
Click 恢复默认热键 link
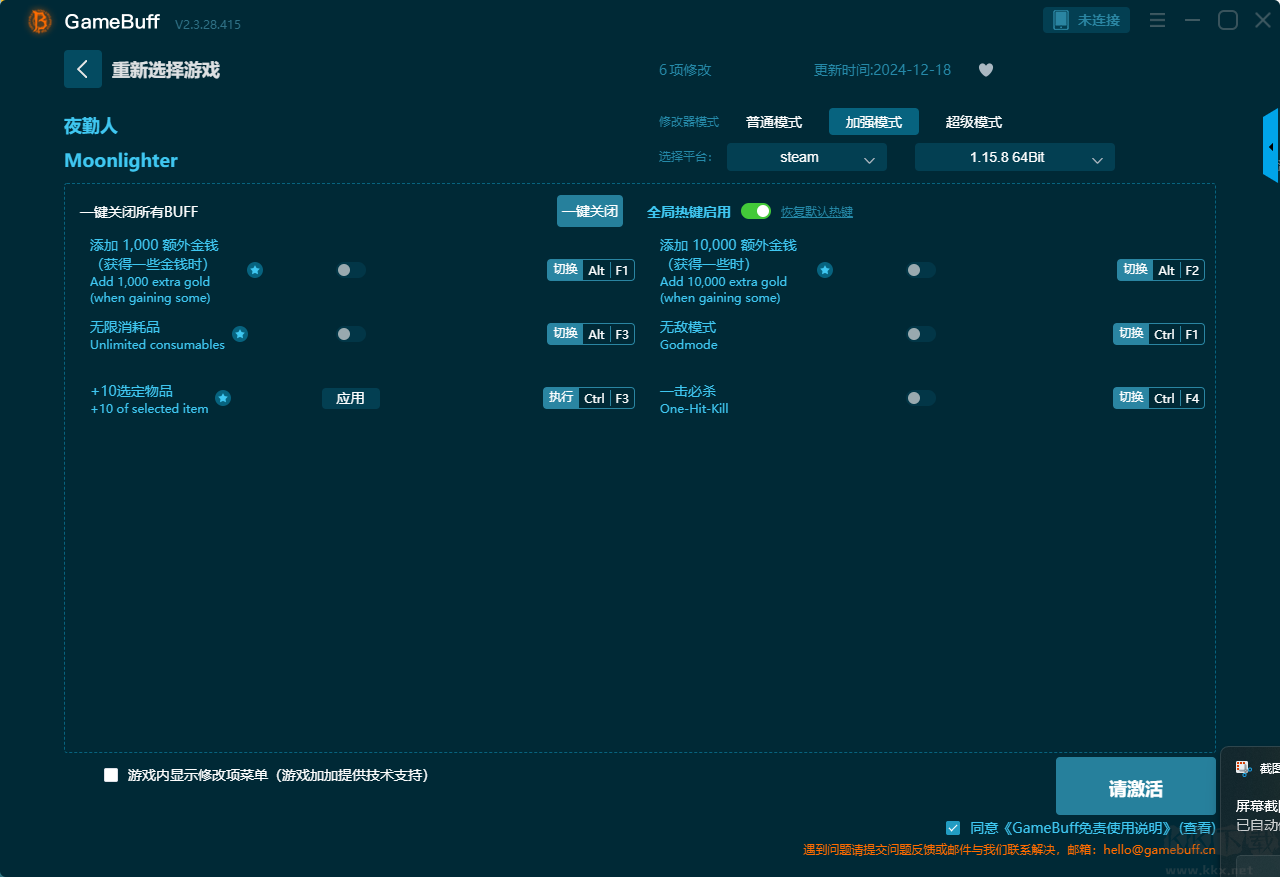[x=817, y=212]
